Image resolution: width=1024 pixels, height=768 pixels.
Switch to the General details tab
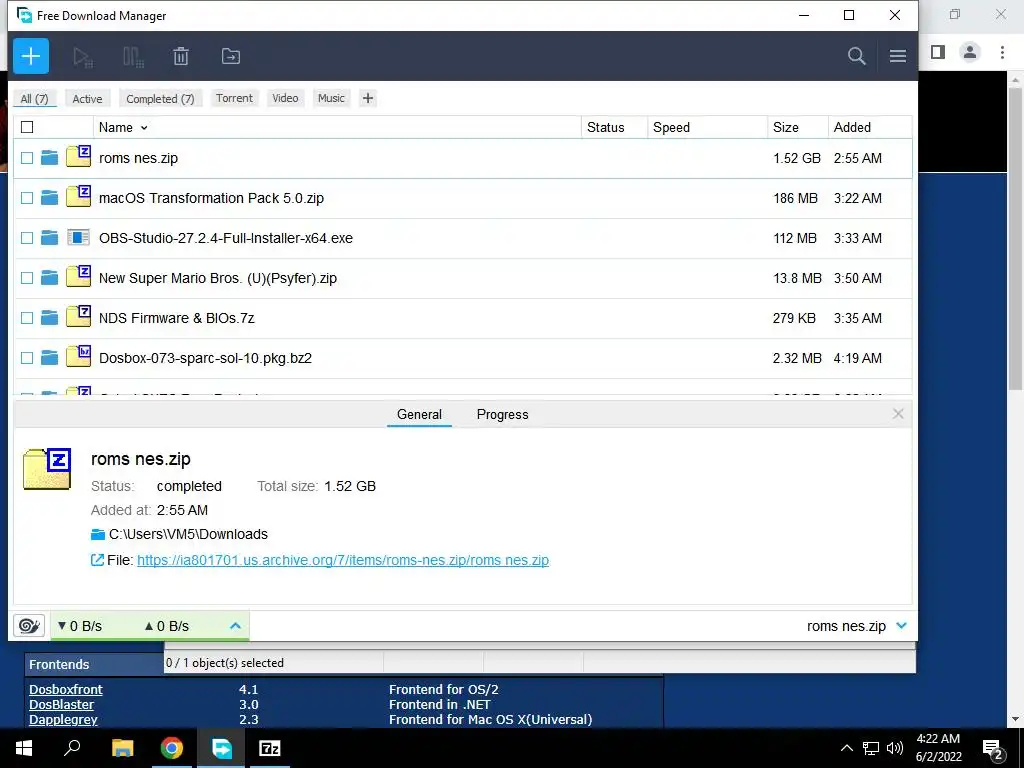pos(419,414)
